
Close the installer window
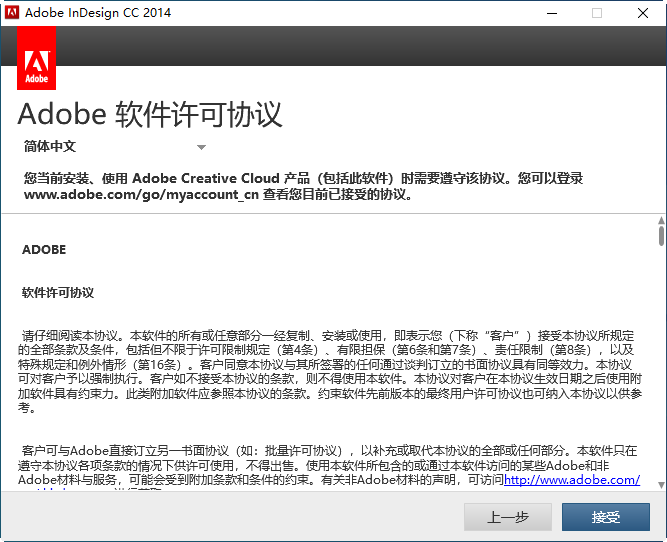[643, 13]
